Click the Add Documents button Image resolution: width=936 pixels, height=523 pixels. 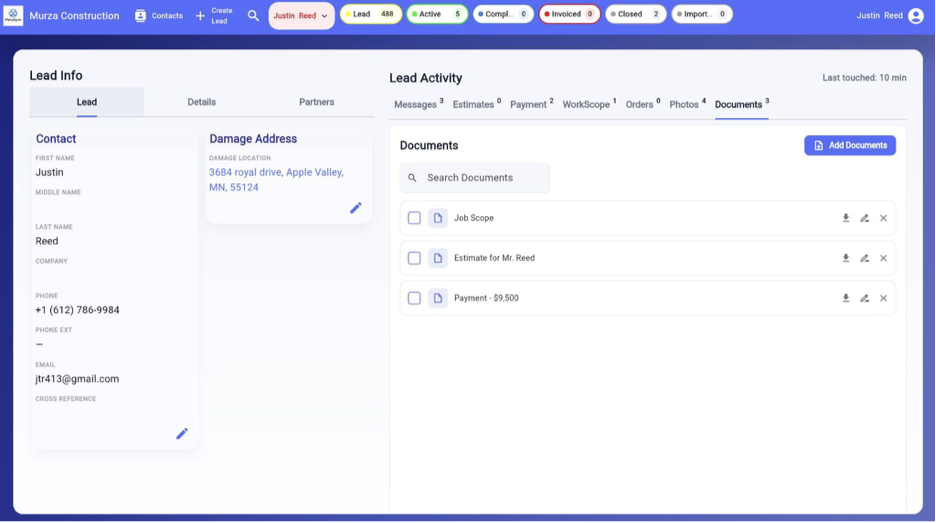(849, 145)
